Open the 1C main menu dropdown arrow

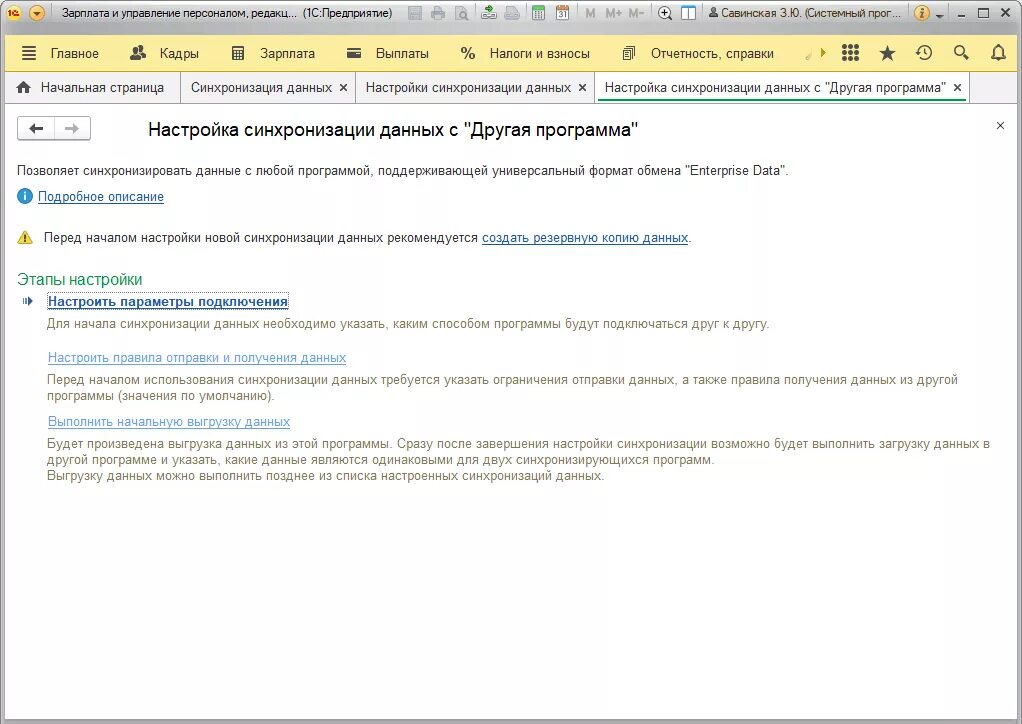pyautogui.click(x=37, y=13)
